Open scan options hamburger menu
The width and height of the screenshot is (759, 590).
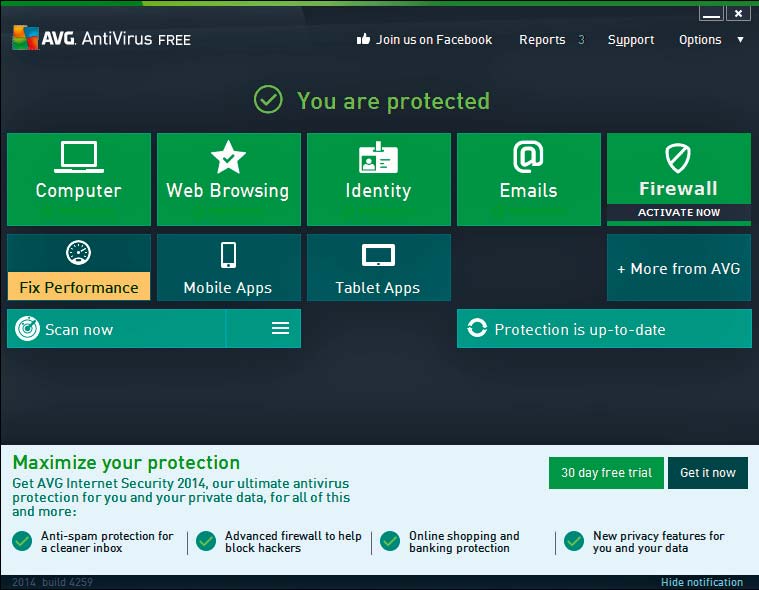click(x=280, y=328)
